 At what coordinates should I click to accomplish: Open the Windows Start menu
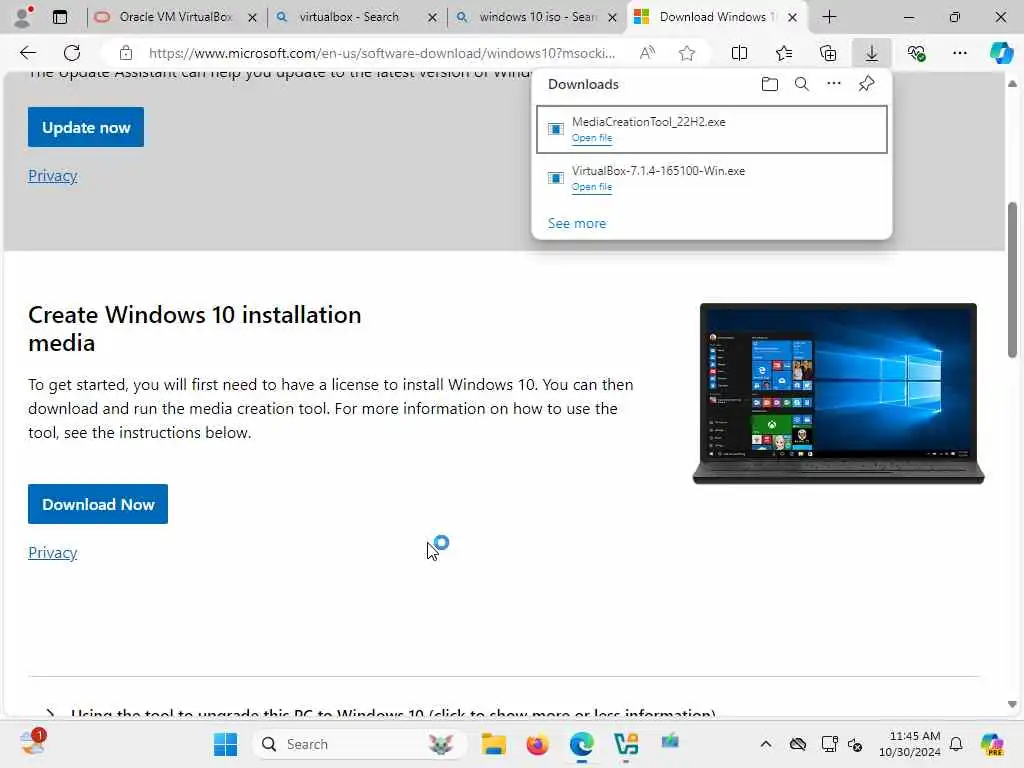click(x=225, y=744)
